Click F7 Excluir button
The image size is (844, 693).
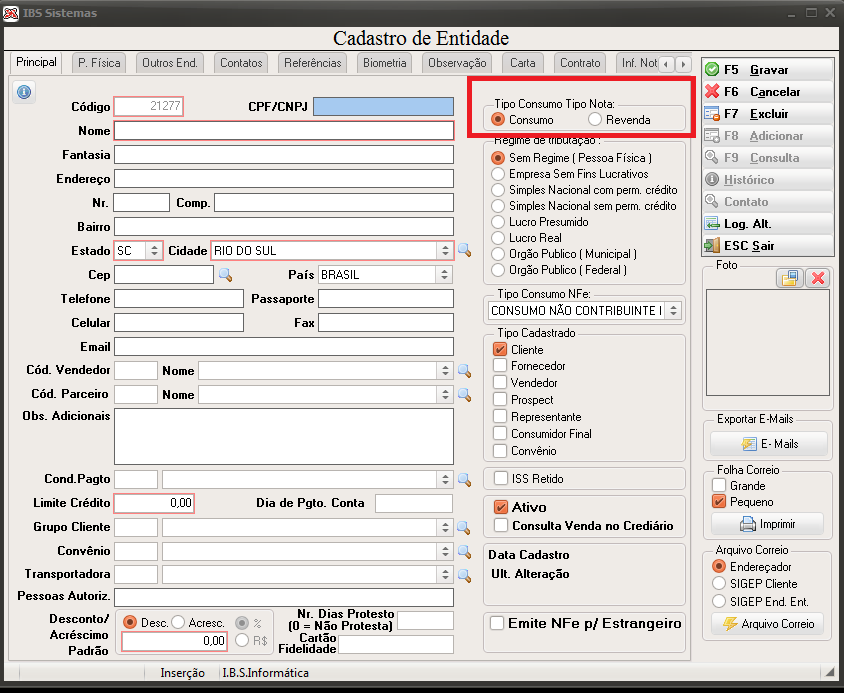click(768, 114)
